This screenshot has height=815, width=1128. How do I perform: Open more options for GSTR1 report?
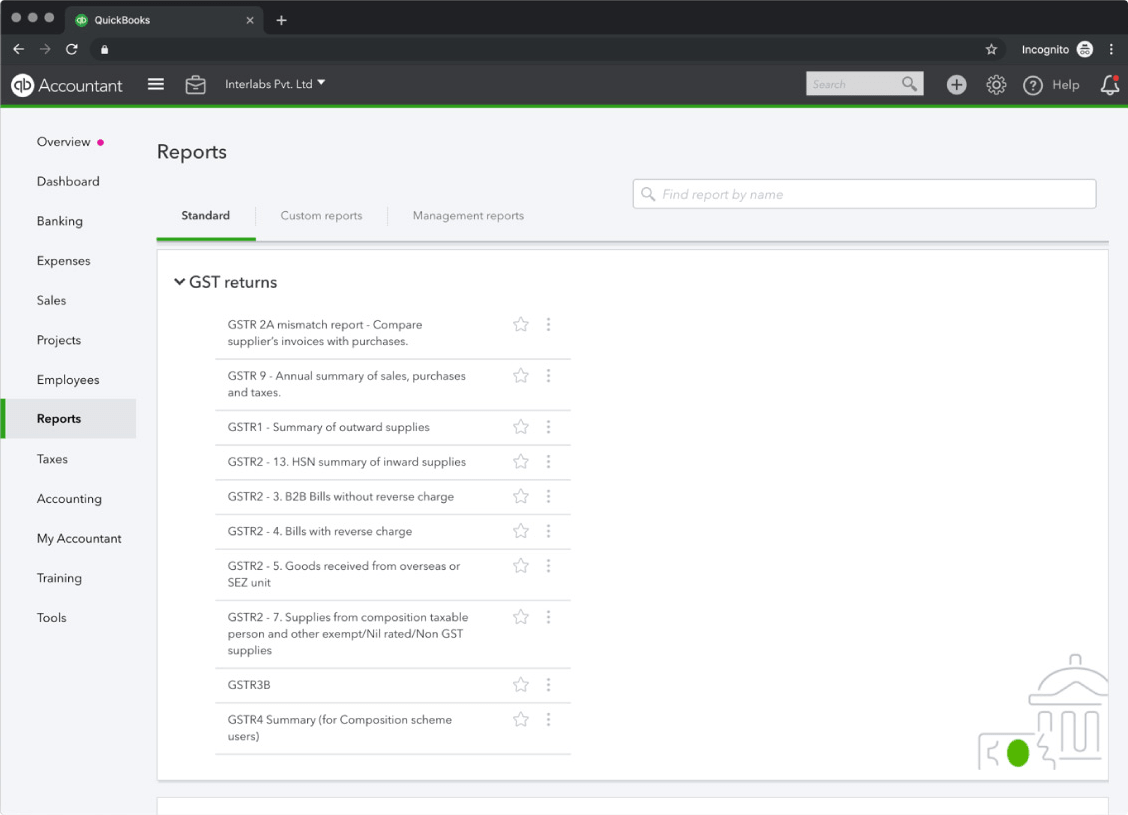[x=548, y=427]
